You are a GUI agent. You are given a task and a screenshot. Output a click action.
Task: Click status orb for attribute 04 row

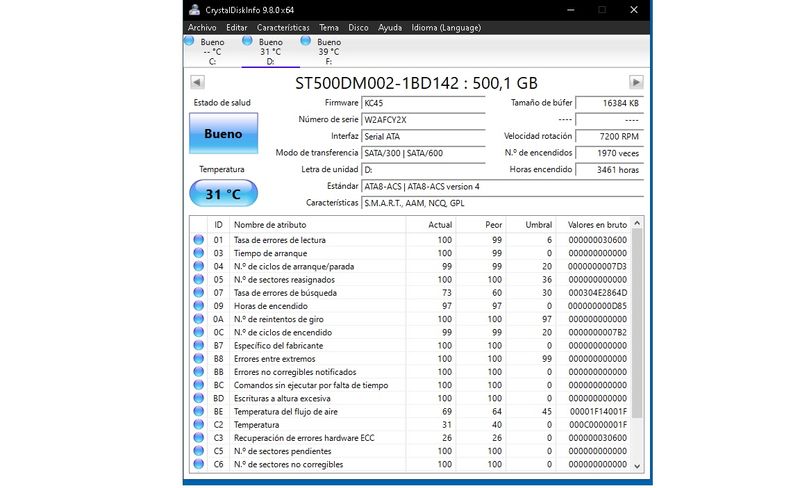tap(198, 266)
